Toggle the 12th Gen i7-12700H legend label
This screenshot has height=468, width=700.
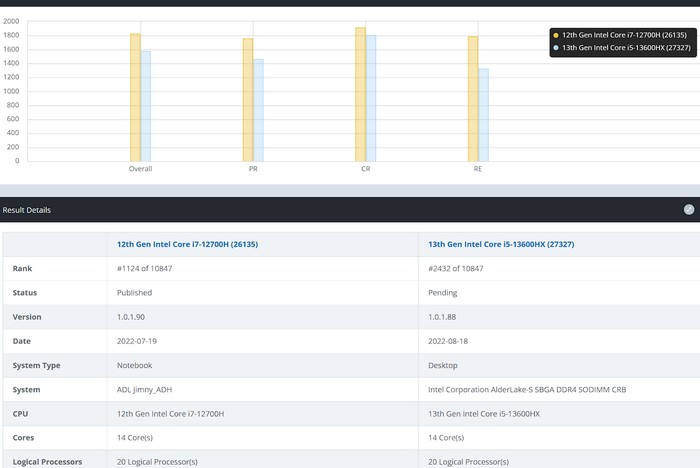click(625, 35)
